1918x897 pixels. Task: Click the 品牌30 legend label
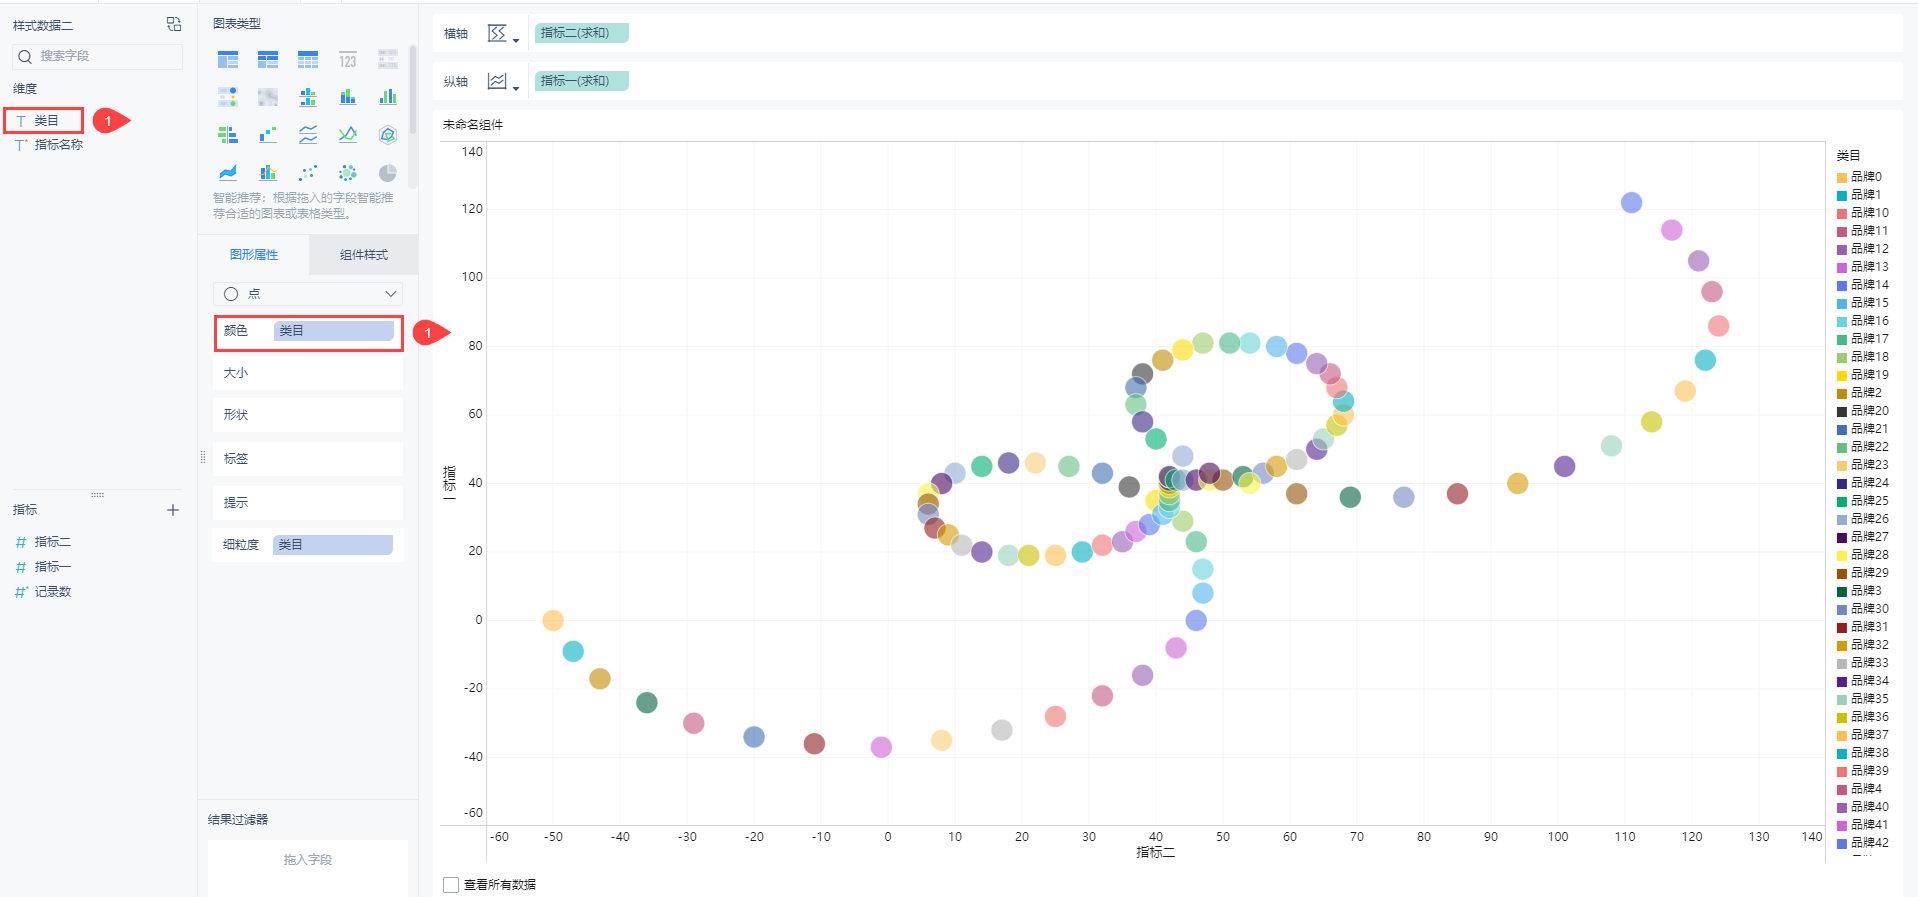[1870, 609]
